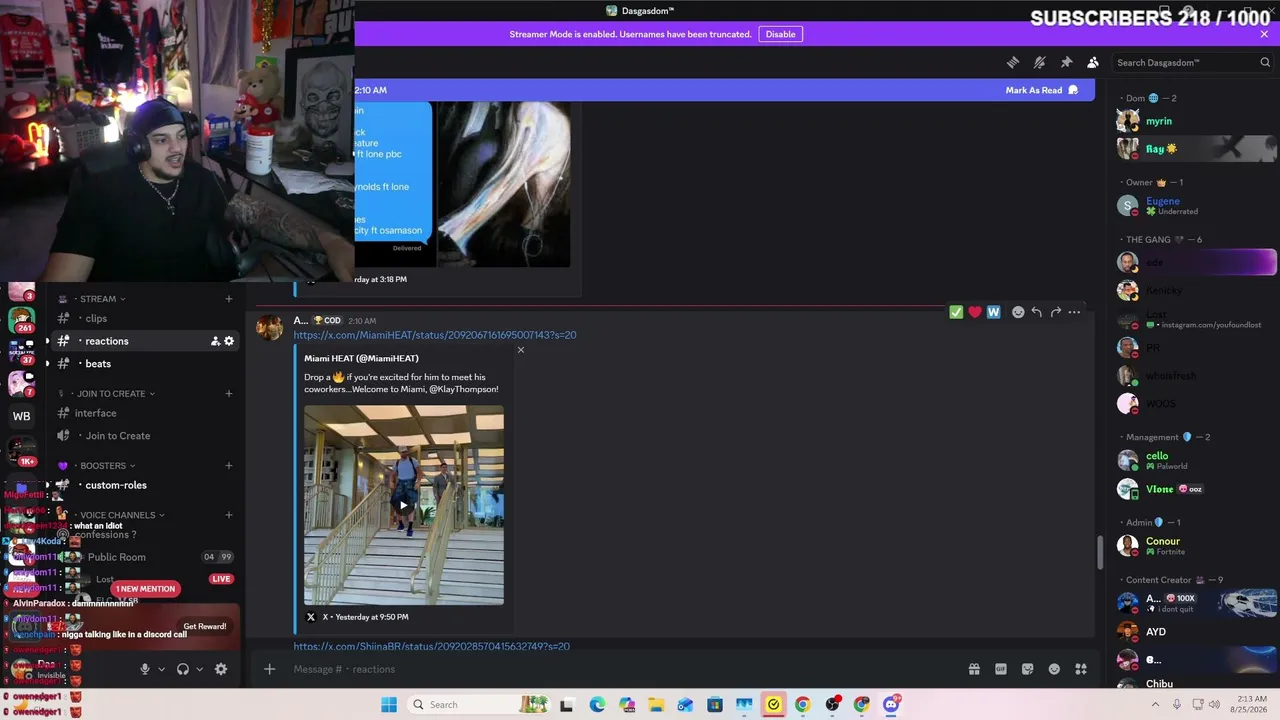The height and width of the screenshot is (720, 1280).
Task: Show hidden system tray icons
Action: pos(1156,705)
